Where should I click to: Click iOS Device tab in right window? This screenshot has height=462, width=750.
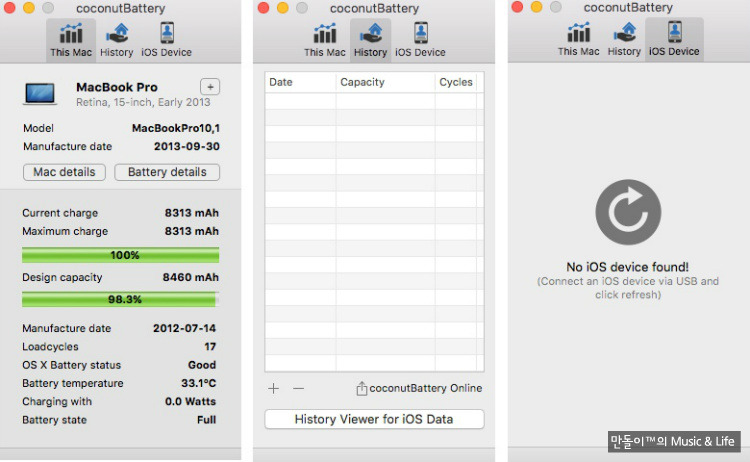pyautogui.click(x=674, y=39)
